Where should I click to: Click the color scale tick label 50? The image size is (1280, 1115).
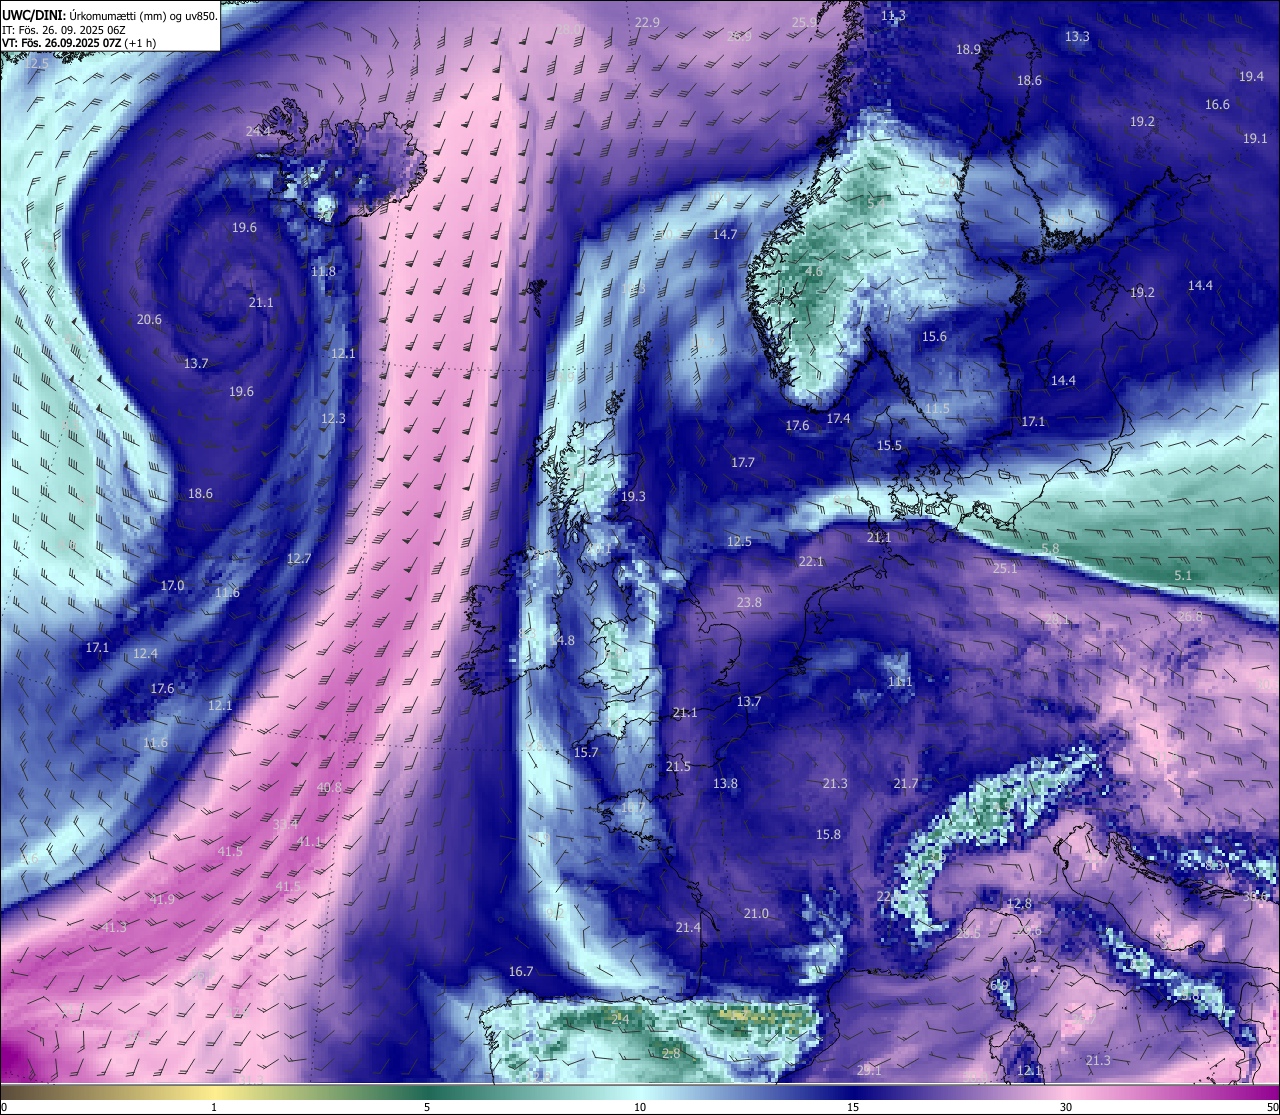(x=1271, y=1107)
